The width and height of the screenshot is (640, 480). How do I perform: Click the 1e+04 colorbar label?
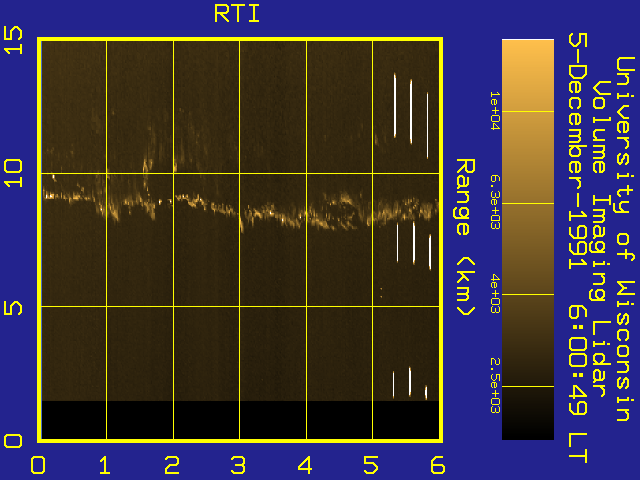tap(495, 111)
